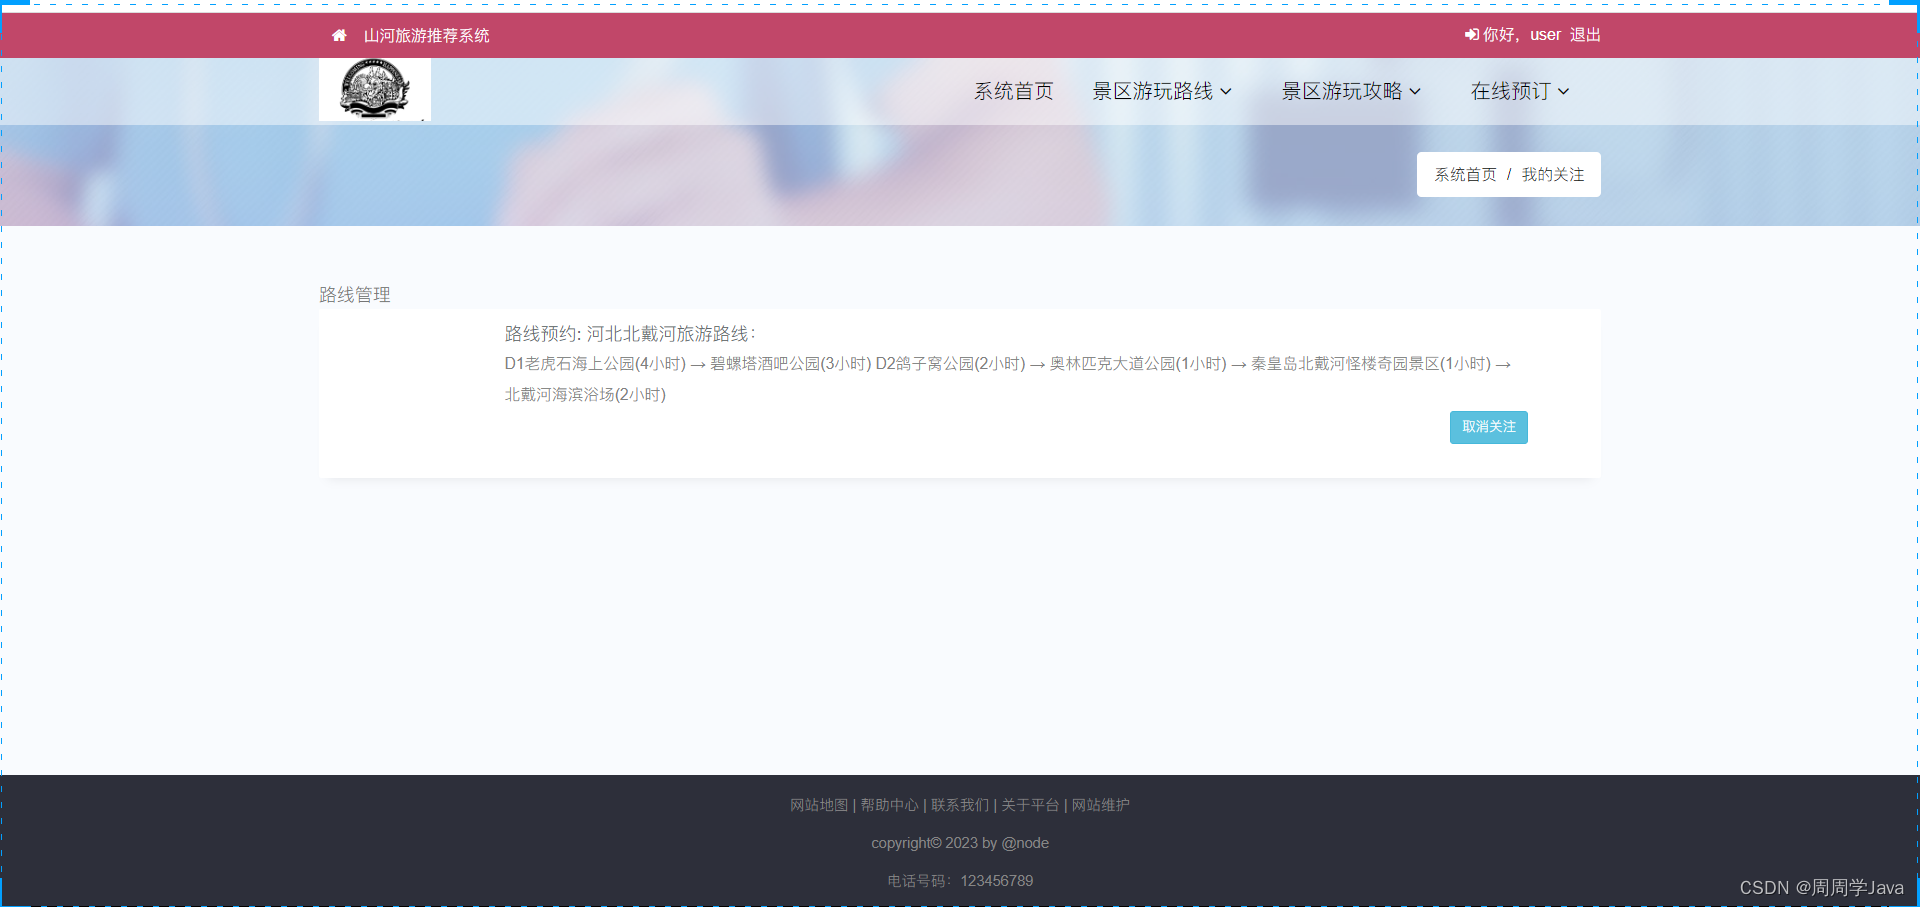Click the site logo image in the navbar
This screenshot has height=907, width=1920.
tap(374, 90)
